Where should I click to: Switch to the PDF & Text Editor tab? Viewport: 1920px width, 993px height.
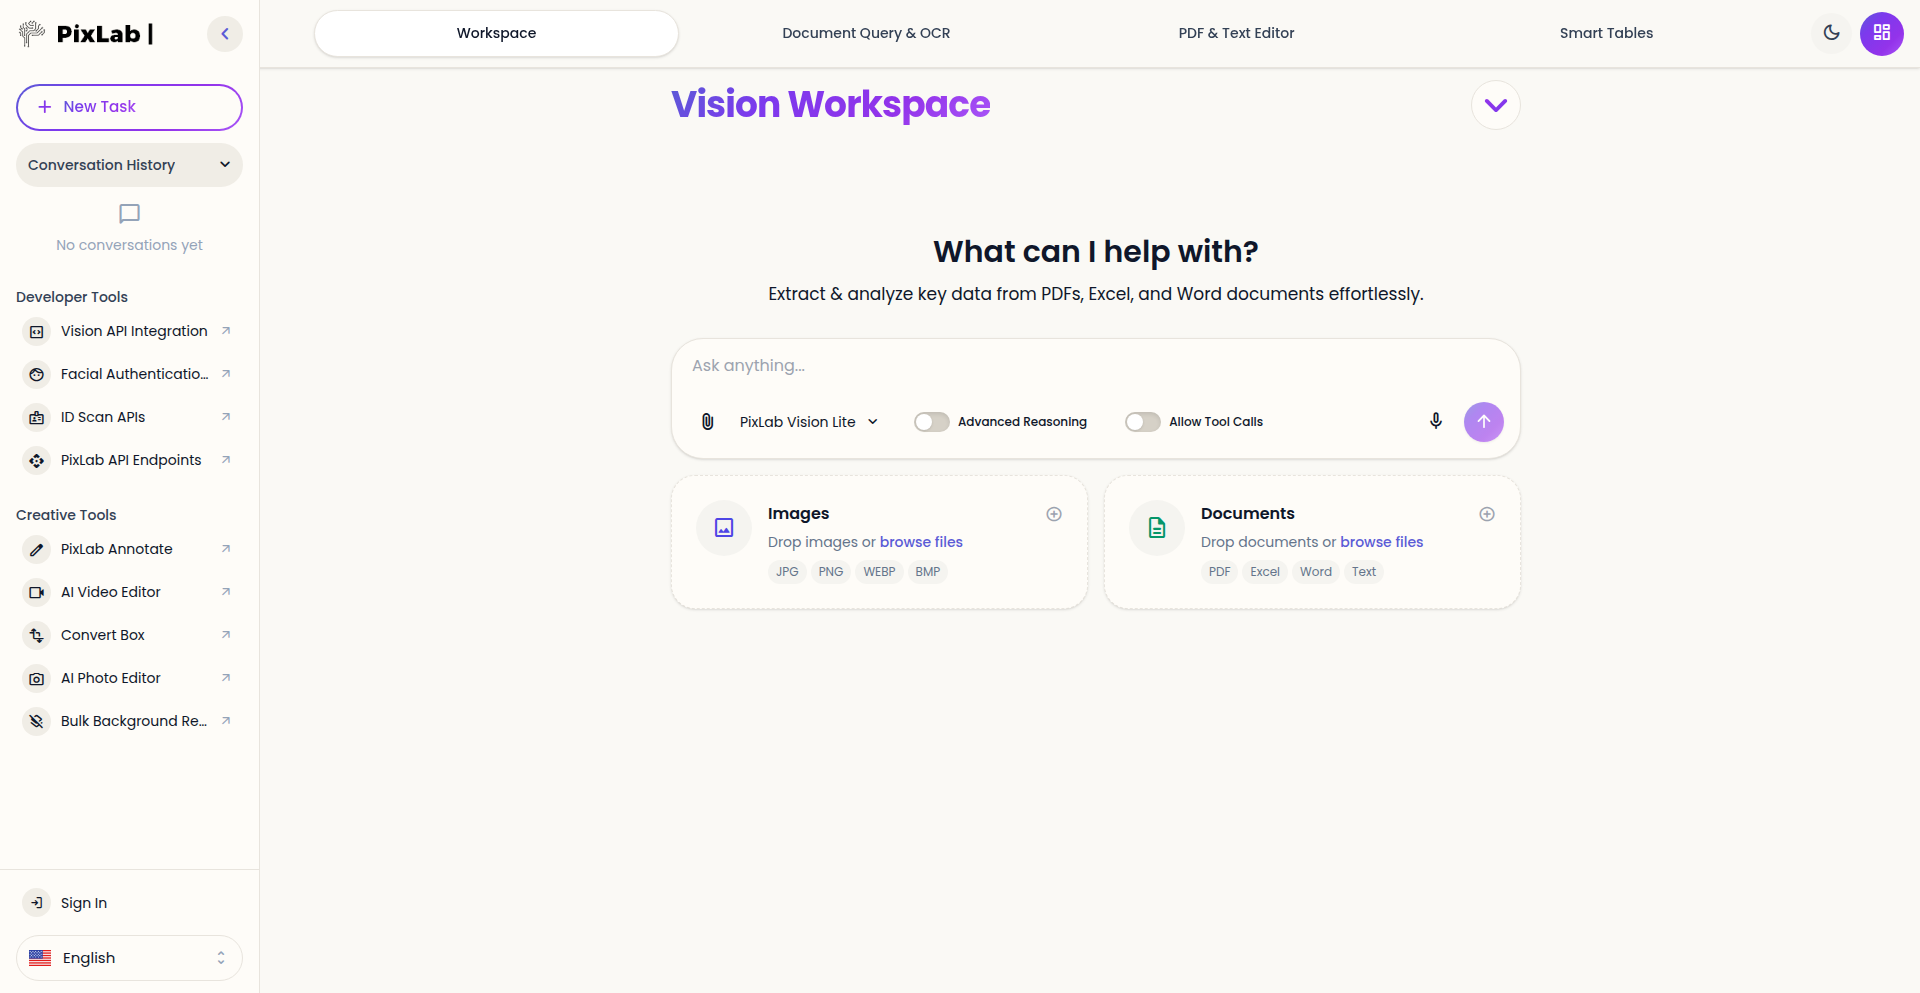[1236, 33]
